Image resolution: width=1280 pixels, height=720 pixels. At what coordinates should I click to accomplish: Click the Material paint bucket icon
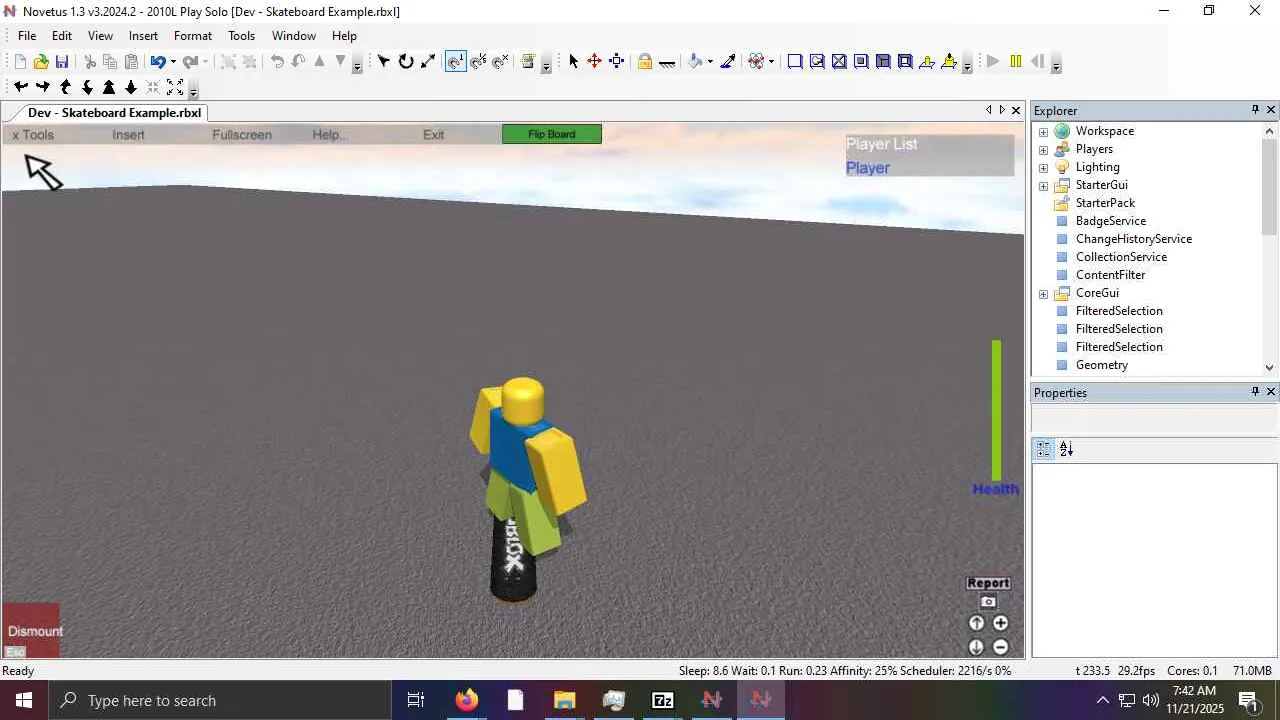(x=696, y=62)
